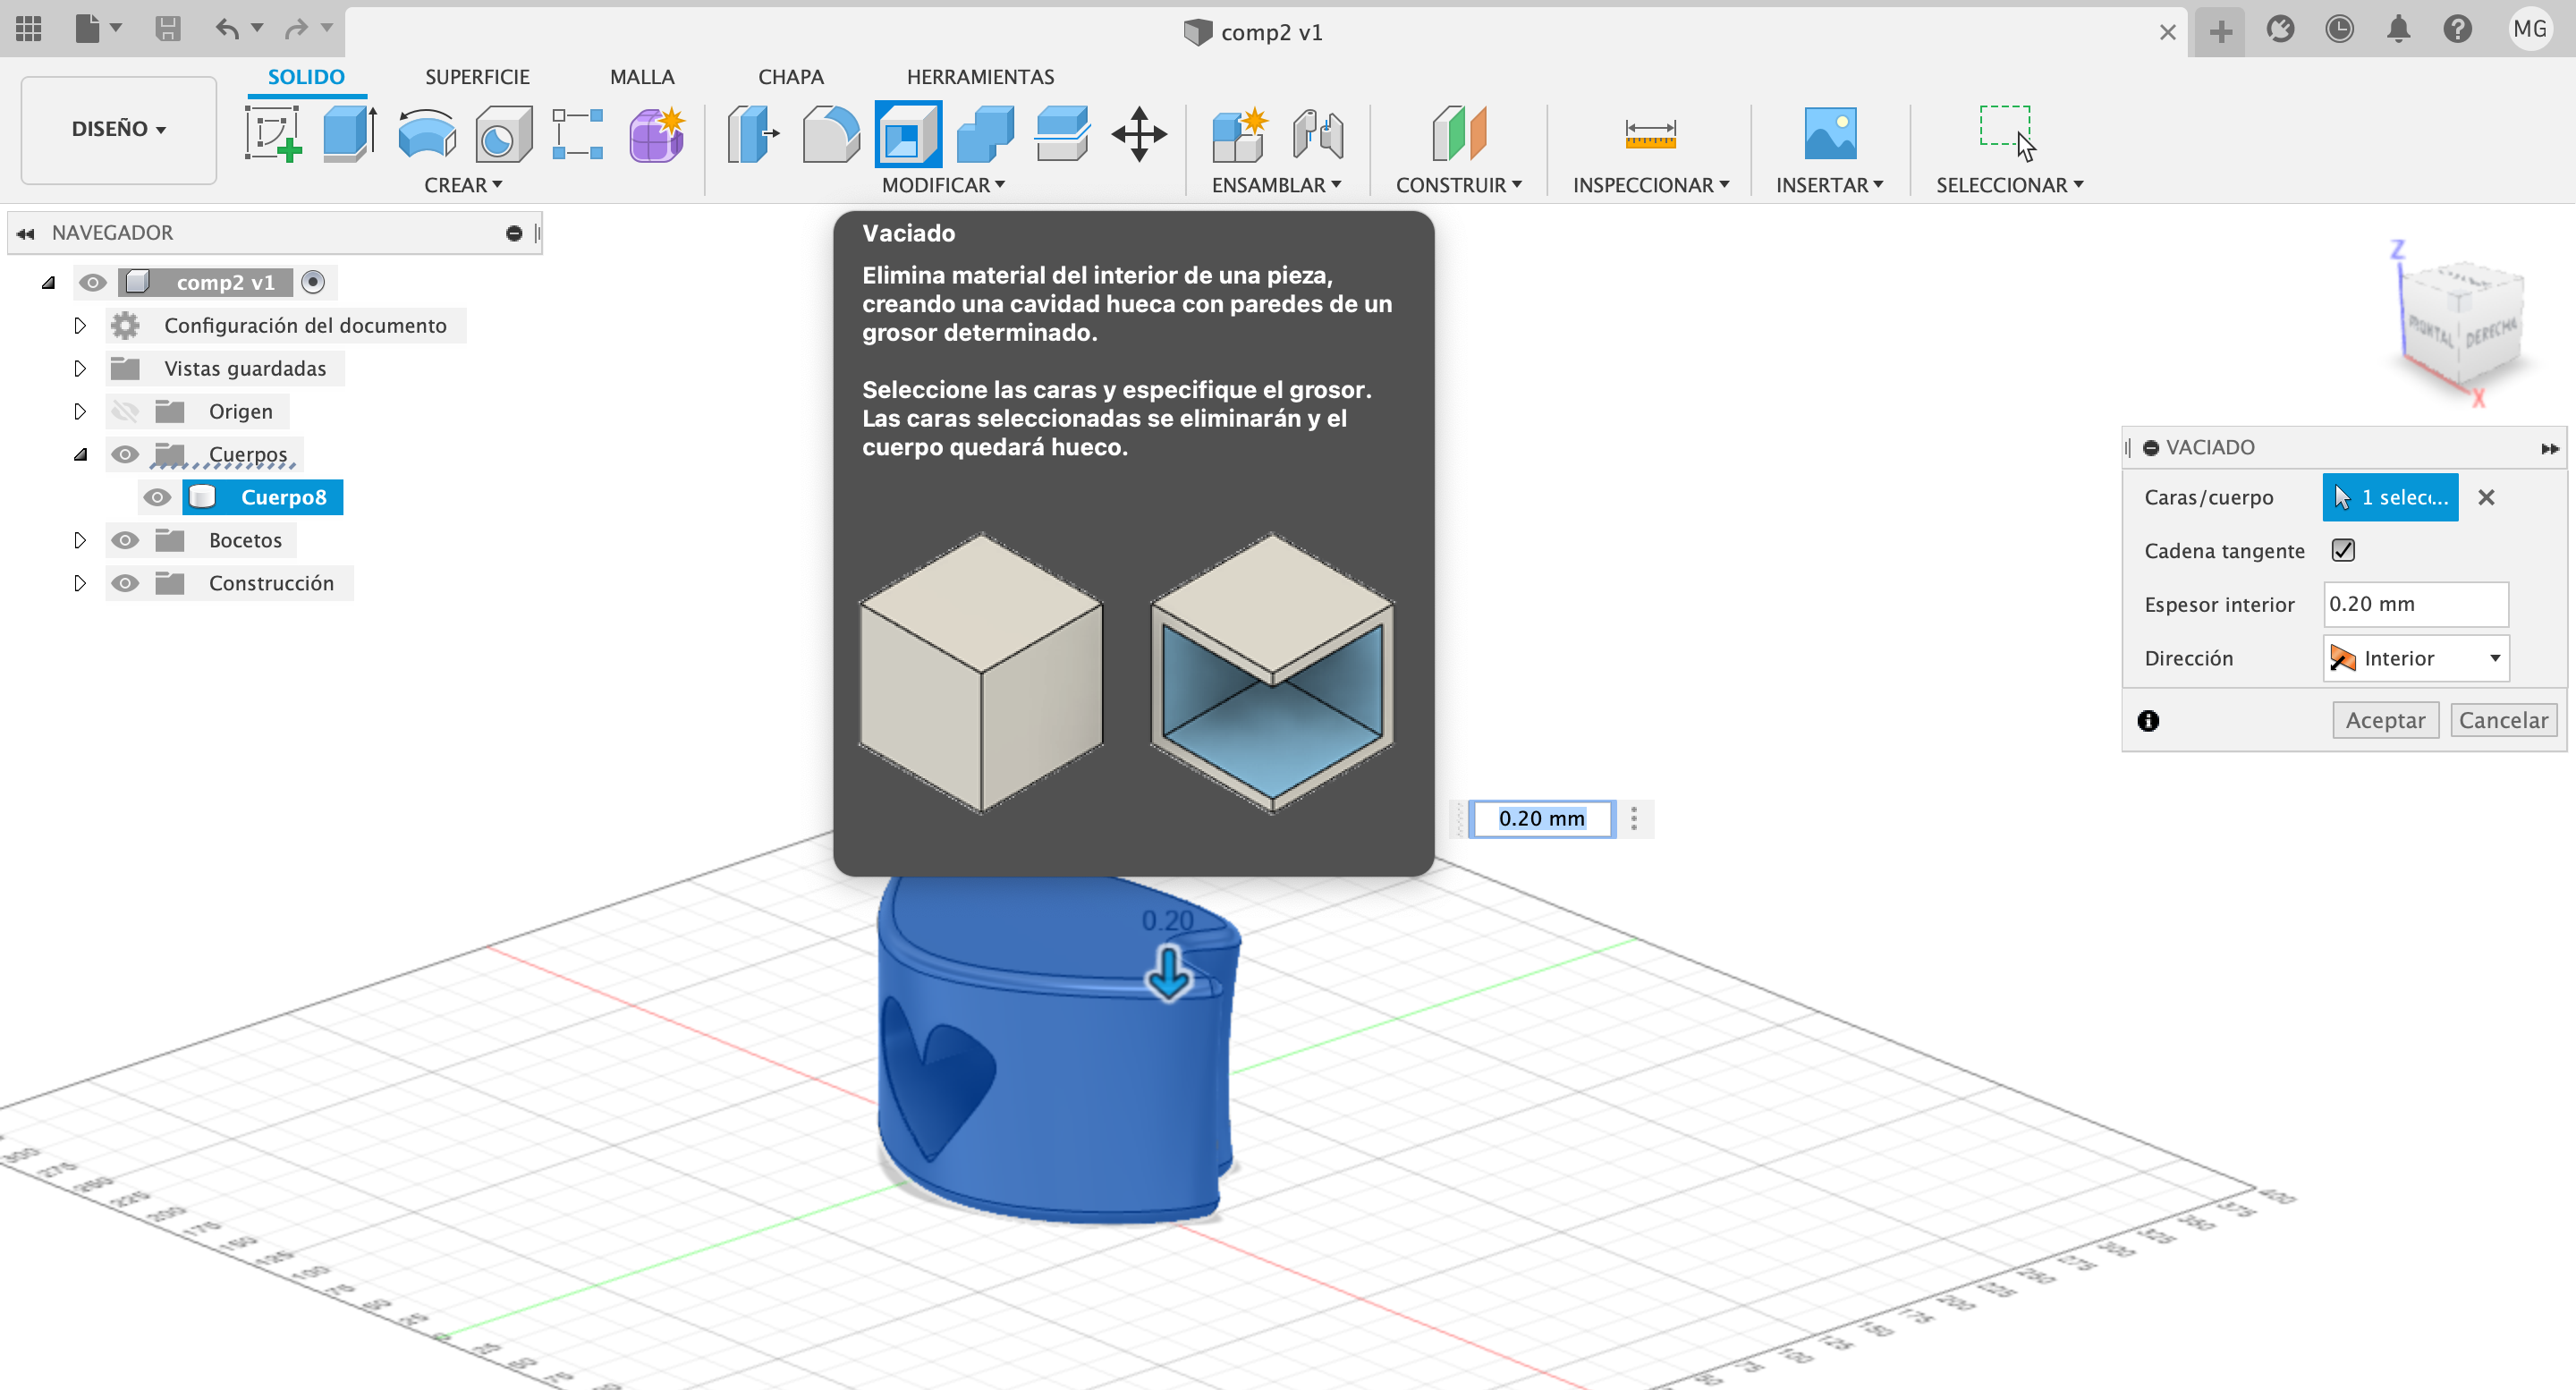The width and height of the screenshot is (2576, 1390).
Task: Click the Redo arrow icon
Action: coord(295,29)
